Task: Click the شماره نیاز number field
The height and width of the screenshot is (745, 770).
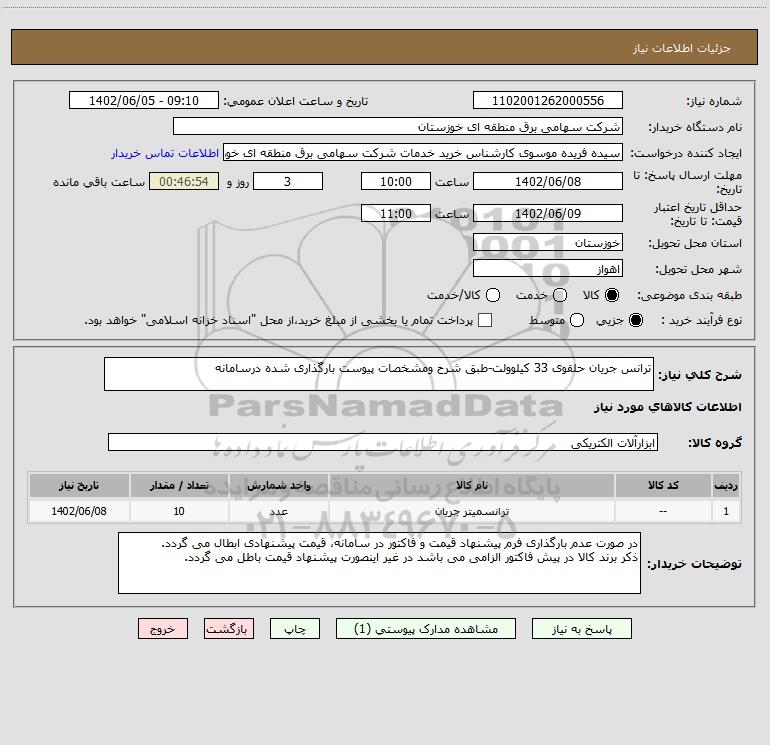Action: tap(547, 101)
